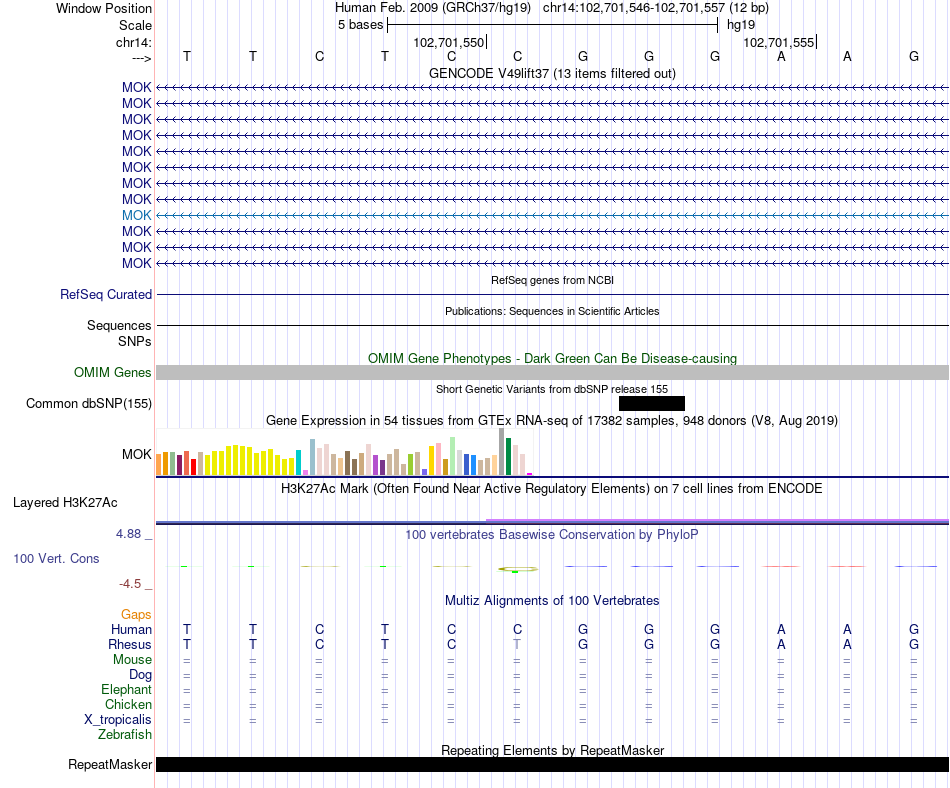Image resolution: width=950 pixels, height=788 pixels.
Task: Select the Common dbSNP(155) label
Action: [x=88, y=403]
